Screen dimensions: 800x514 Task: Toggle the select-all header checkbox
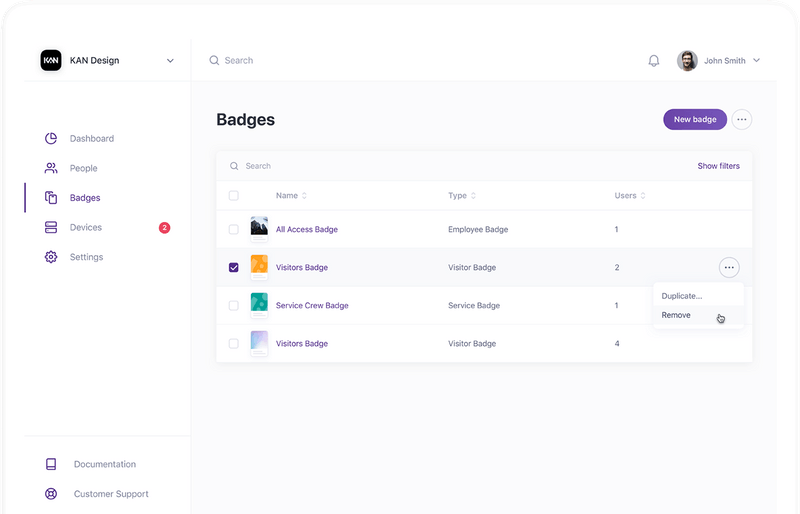pos(233,196)
